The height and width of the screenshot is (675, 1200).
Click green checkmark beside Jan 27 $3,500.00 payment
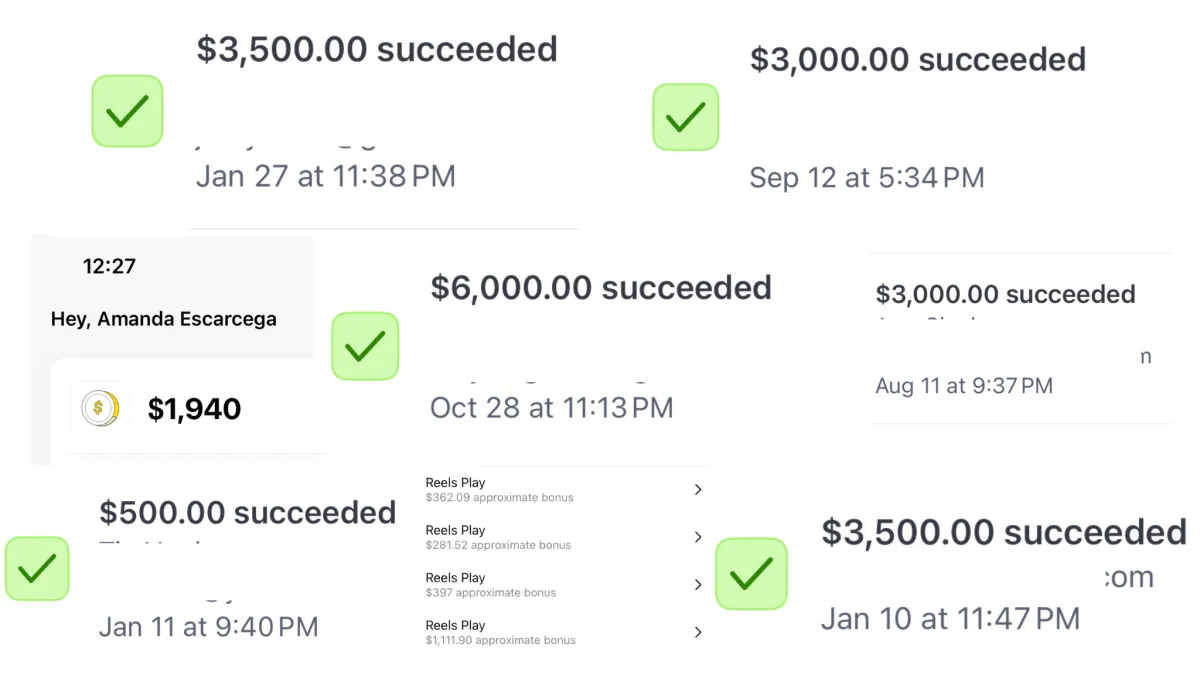127,111
